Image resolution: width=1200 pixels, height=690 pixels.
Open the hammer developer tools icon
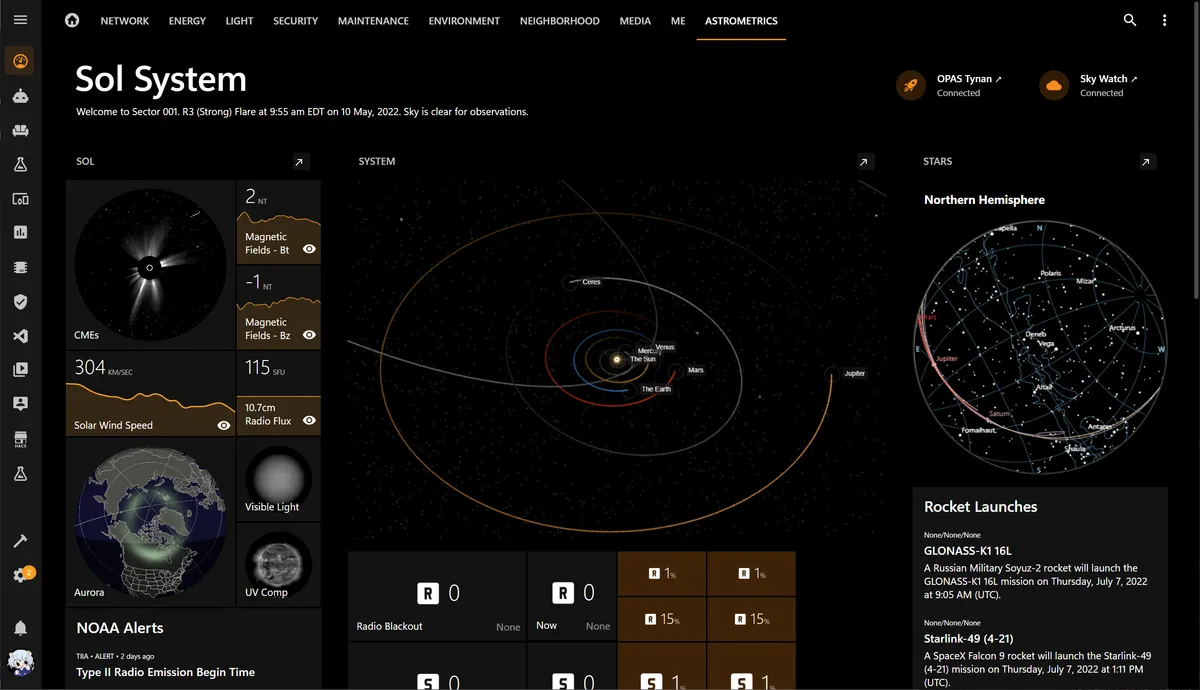click(20, 541)
